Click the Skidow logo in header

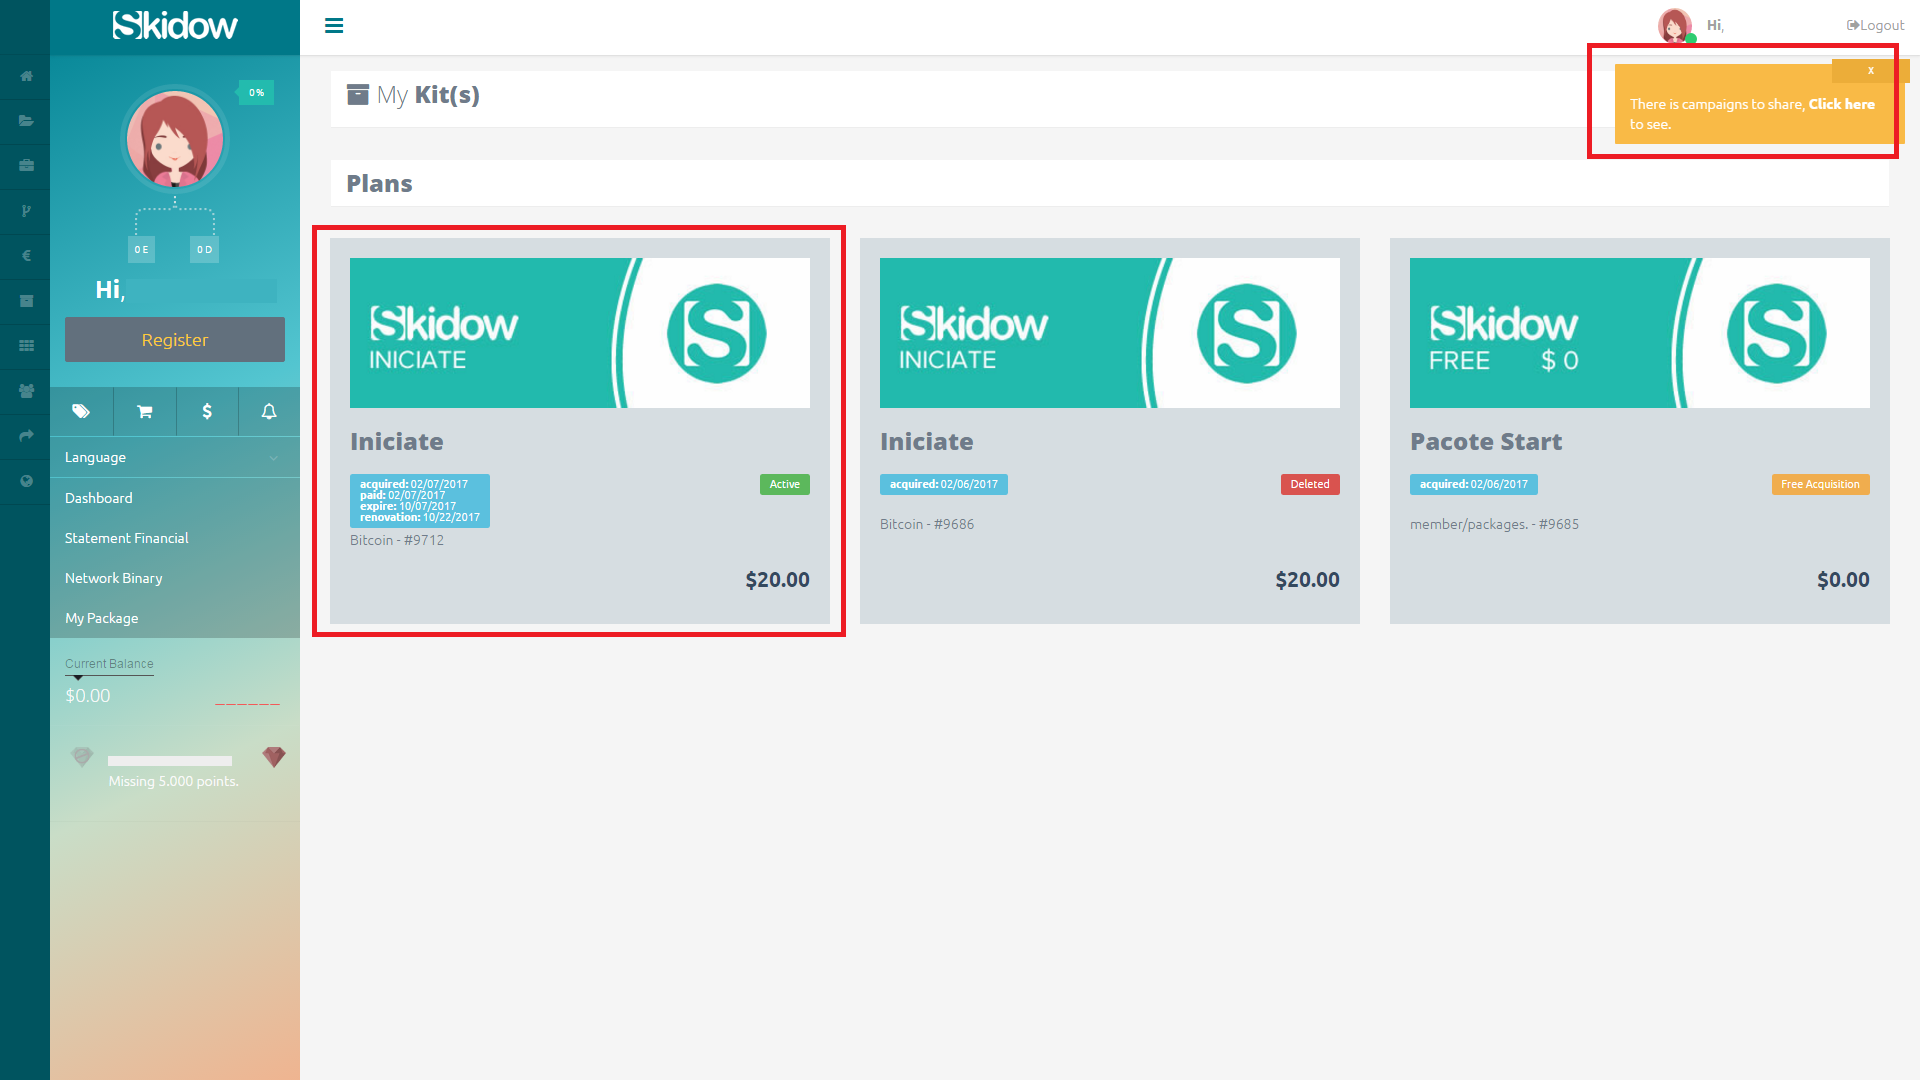coord(175,25)
